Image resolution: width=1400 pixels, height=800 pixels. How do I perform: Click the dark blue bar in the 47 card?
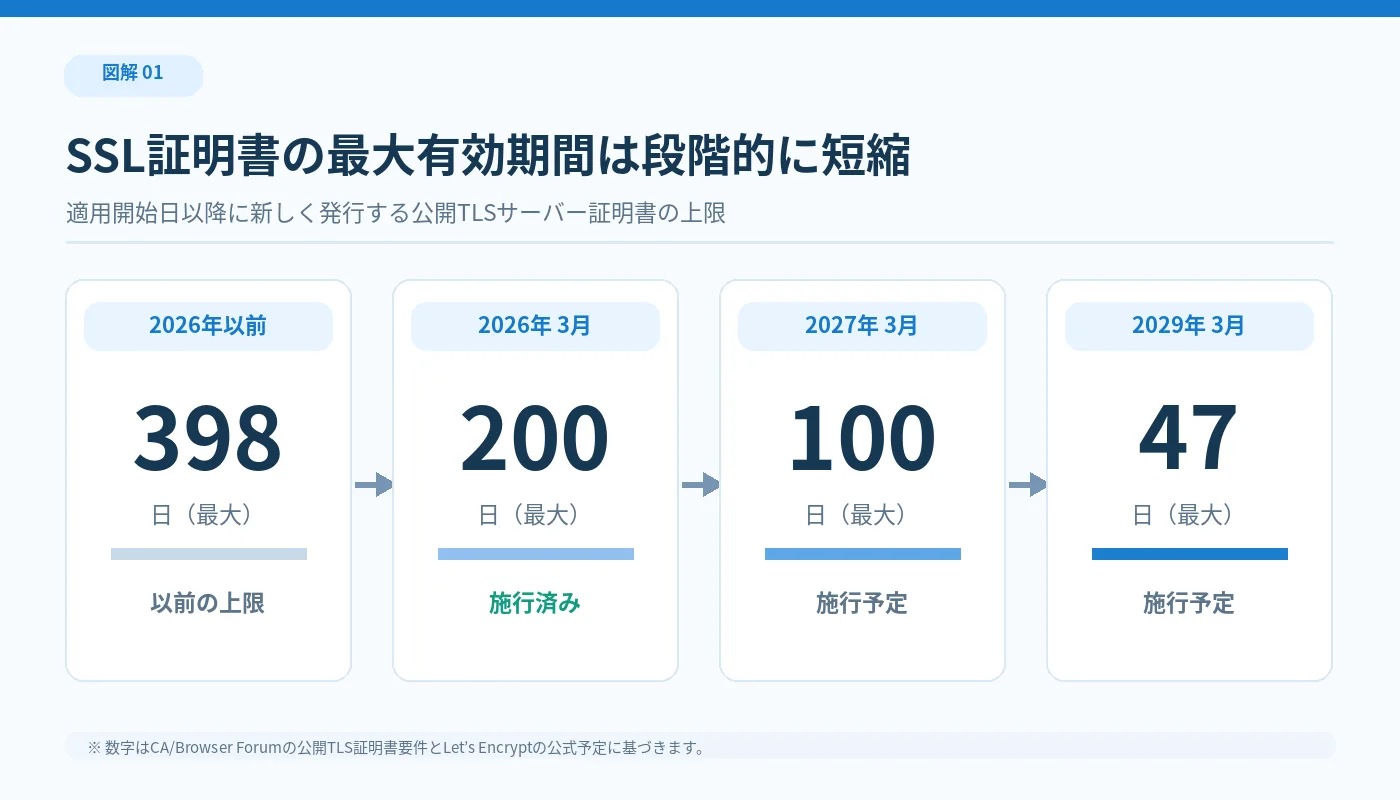pos(1190,554)
